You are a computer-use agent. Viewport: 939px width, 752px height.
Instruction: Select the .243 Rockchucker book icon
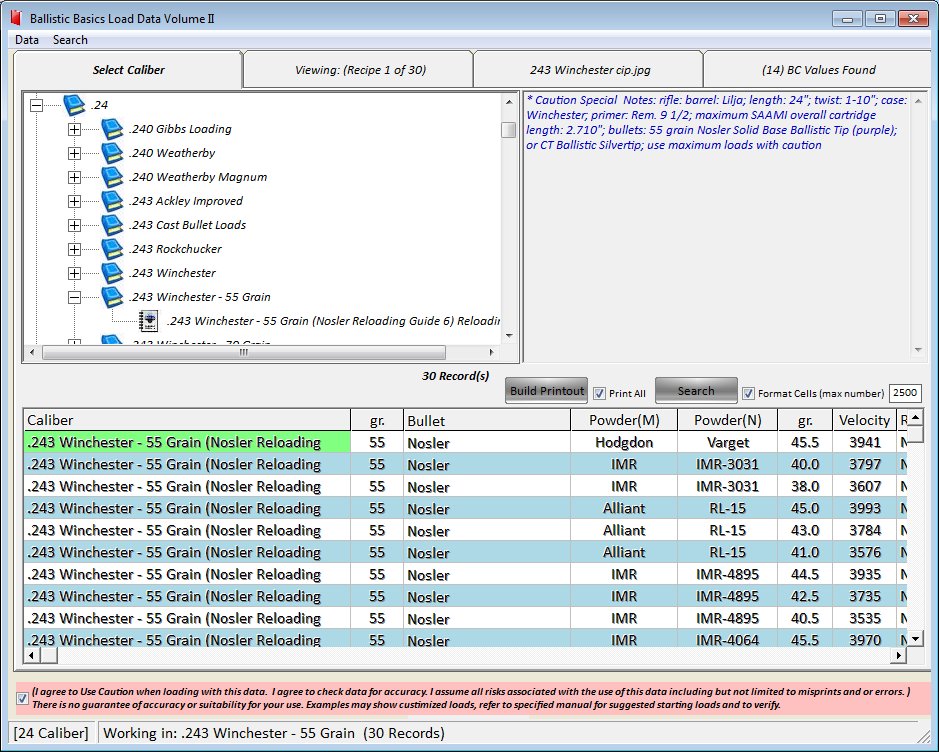112,249
